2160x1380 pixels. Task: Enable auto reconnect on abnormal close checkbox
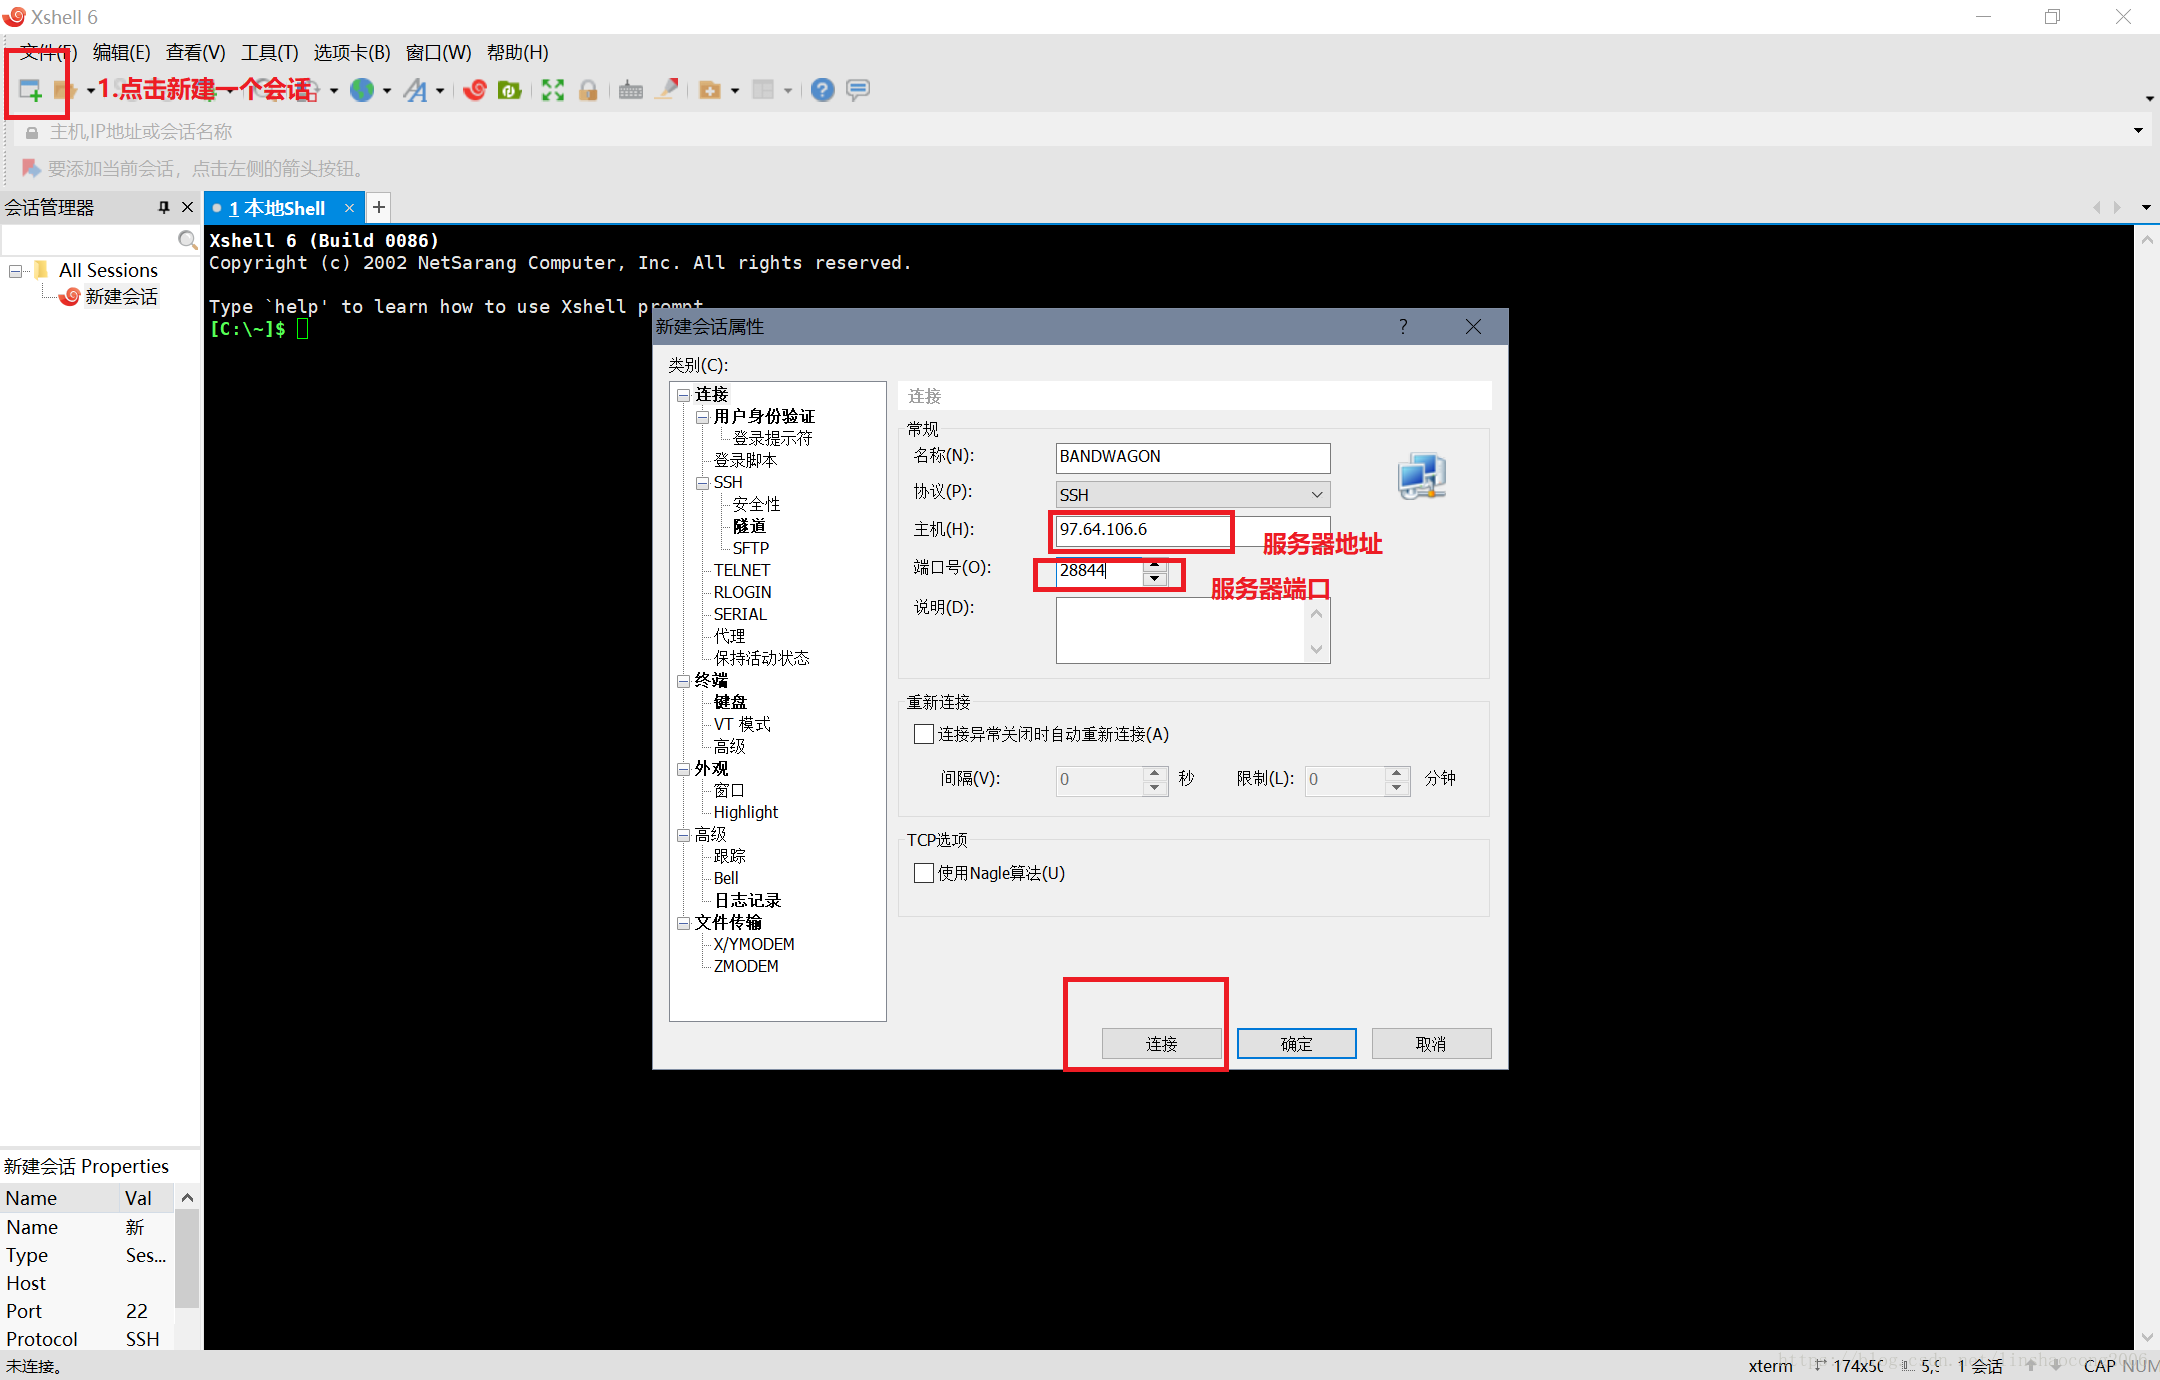[x=924, y=734]
